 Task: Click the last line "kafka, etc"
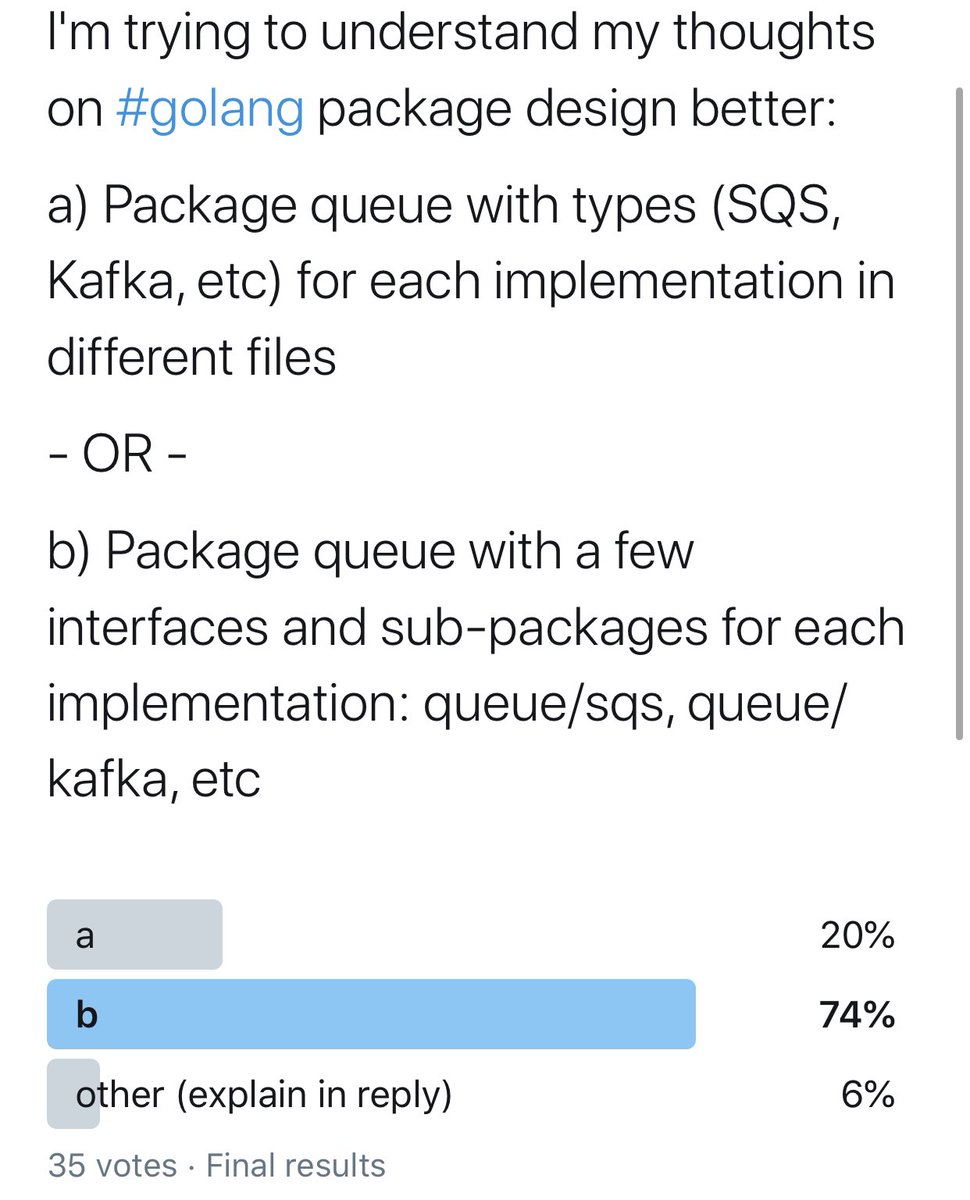pyautogui.click(x=153, y=778)
